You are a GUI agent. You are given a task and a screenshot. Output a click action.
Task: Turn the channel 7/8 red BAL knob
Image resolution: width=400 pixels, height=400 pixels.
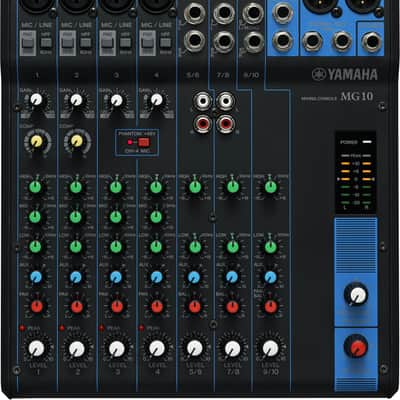[x=233, y=307]
